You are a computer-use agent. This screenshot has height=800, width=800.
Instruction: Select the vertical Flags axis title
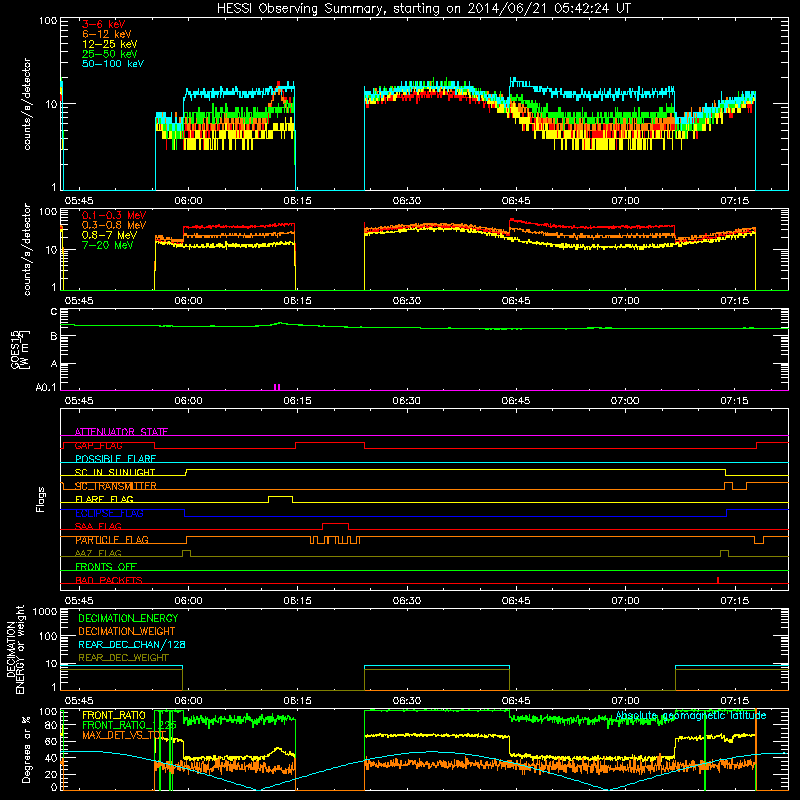(x=40, y=499)
